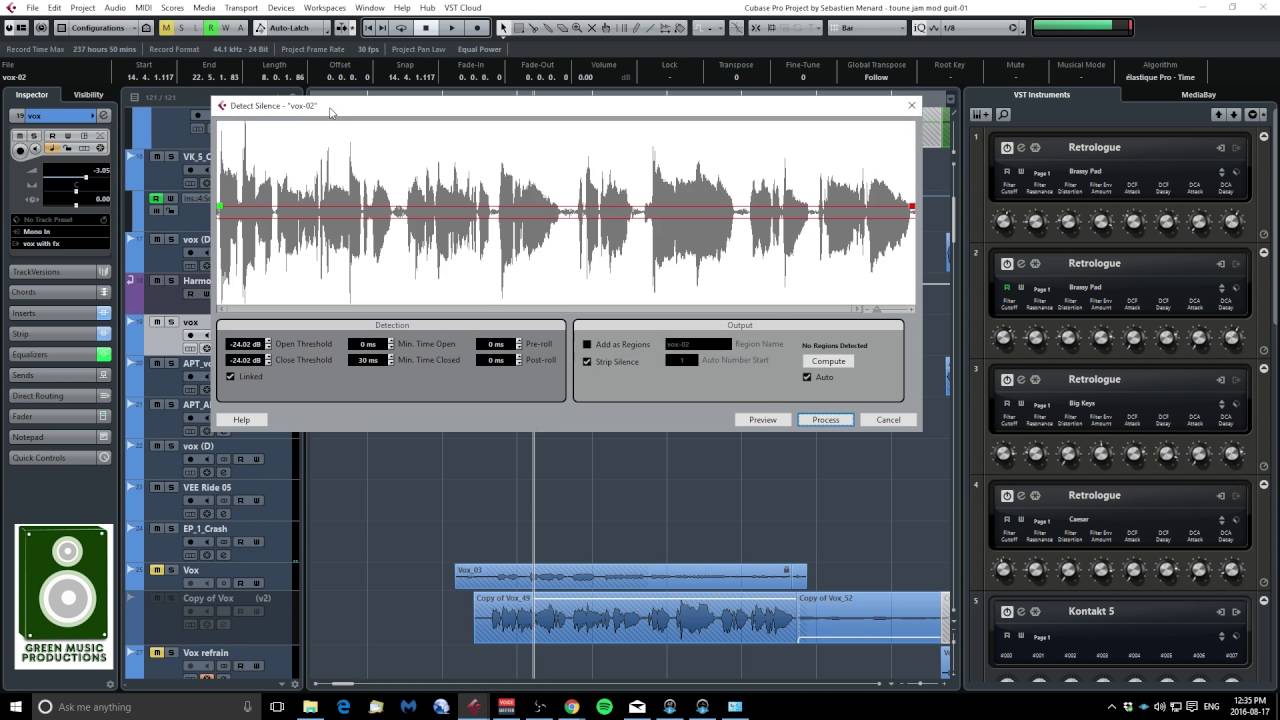Image resolution: width=1280 pixels, height=720 pixels.
Task: Click the Post-roll value field
Action: [495, 360]
